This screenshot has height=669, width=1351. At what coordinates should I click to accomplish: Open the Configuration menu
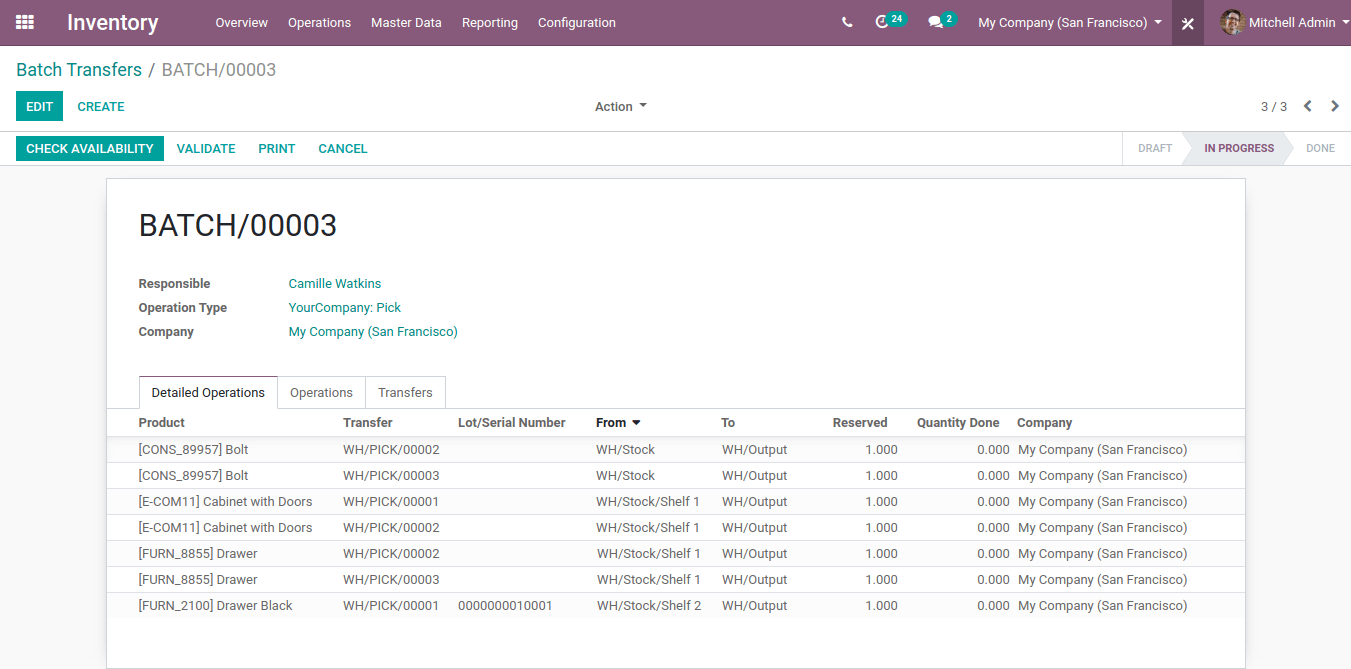[x=576, y=22]
